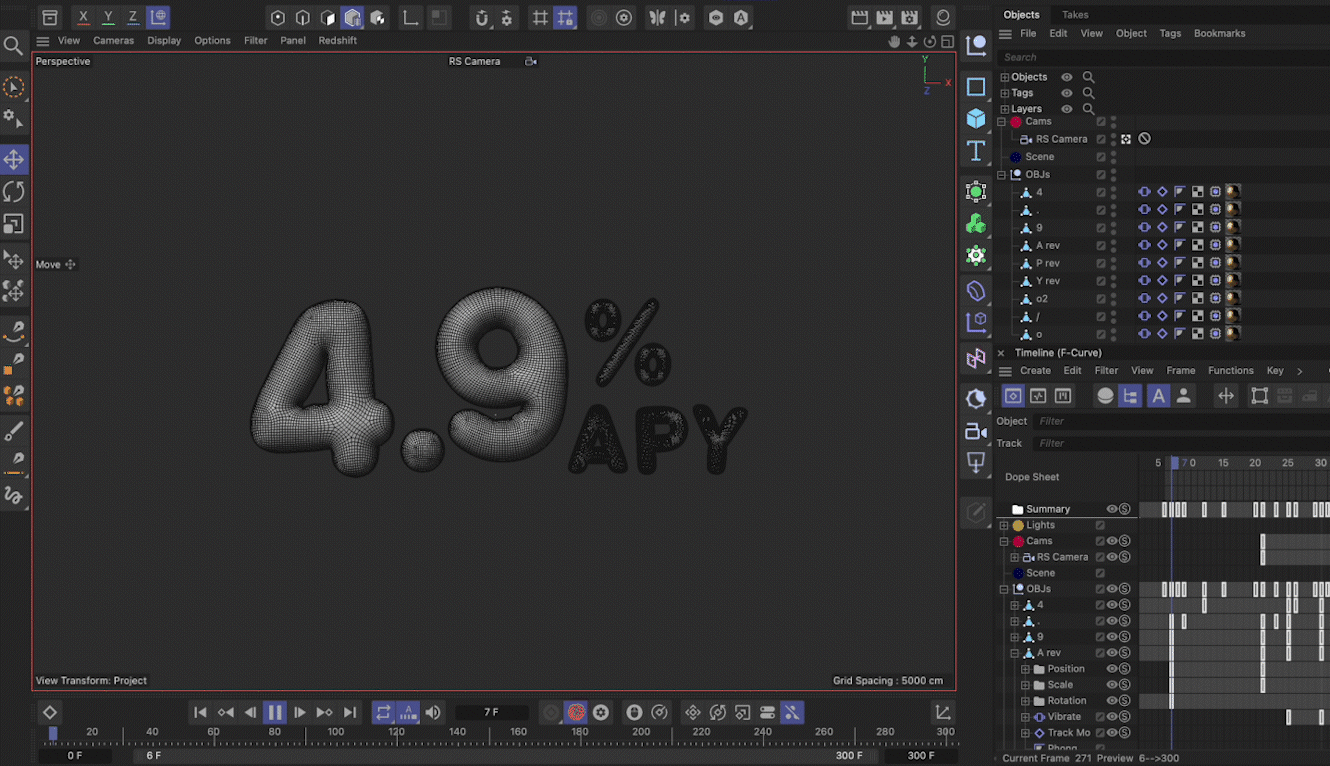Select RS Camera in Object Manager
1330x766 pixels.
tap(1061, 139)
